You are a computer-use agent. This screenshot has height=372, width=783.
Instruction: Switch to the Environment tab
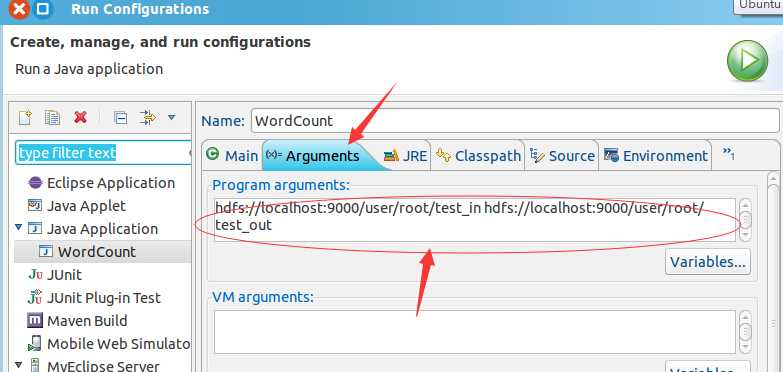tap(656, 156)
